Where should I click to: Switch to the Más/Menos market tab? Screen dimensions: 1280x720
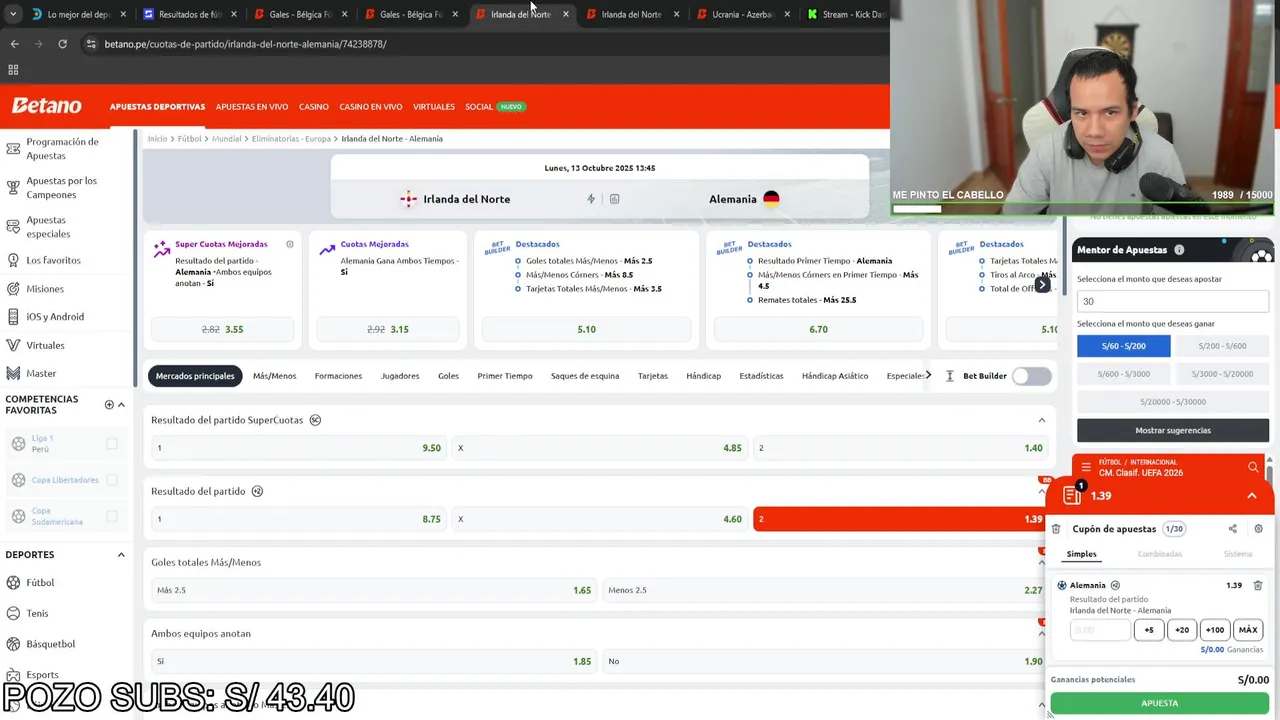tap(274, 376)
